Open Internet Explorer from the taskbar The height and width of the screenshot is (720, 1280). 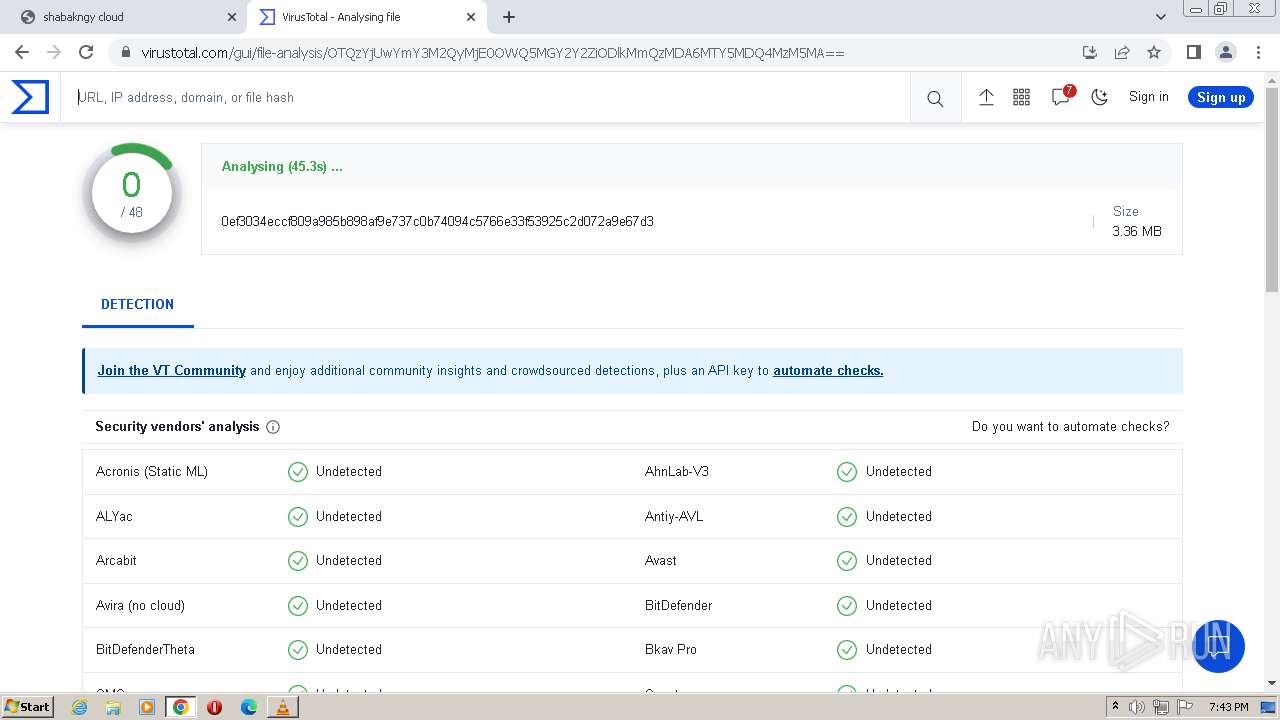[80, 707]
